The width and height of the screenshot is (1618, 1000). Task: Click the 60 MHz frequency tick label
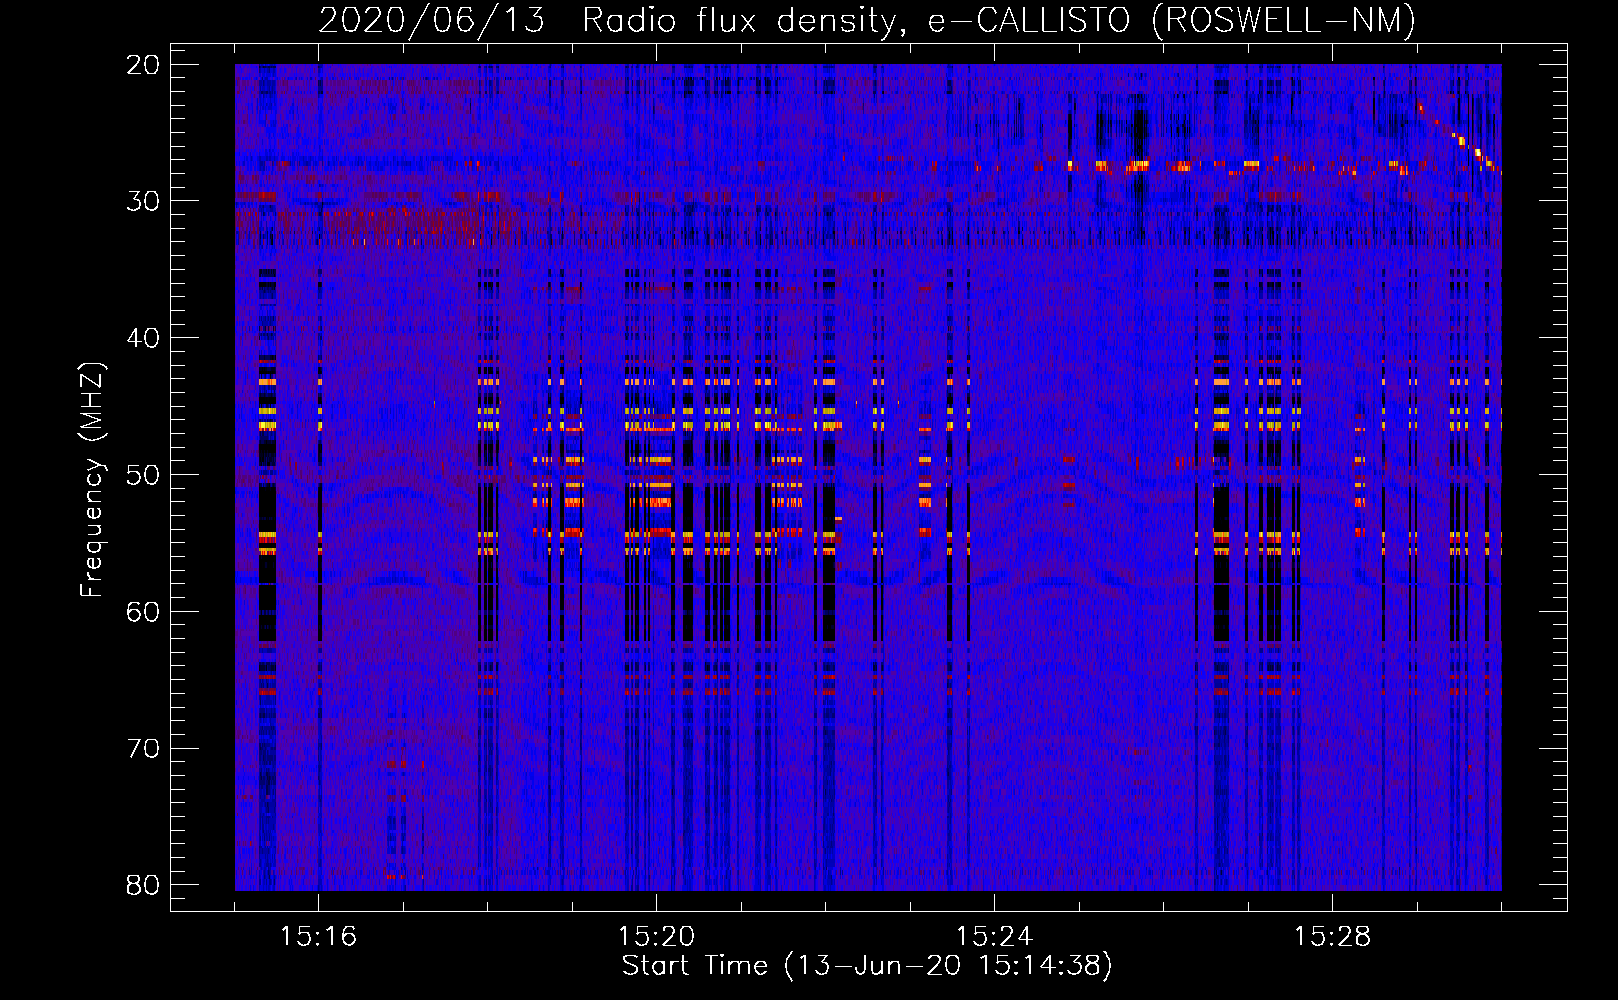pyautogui.click(x=143, y=611)
